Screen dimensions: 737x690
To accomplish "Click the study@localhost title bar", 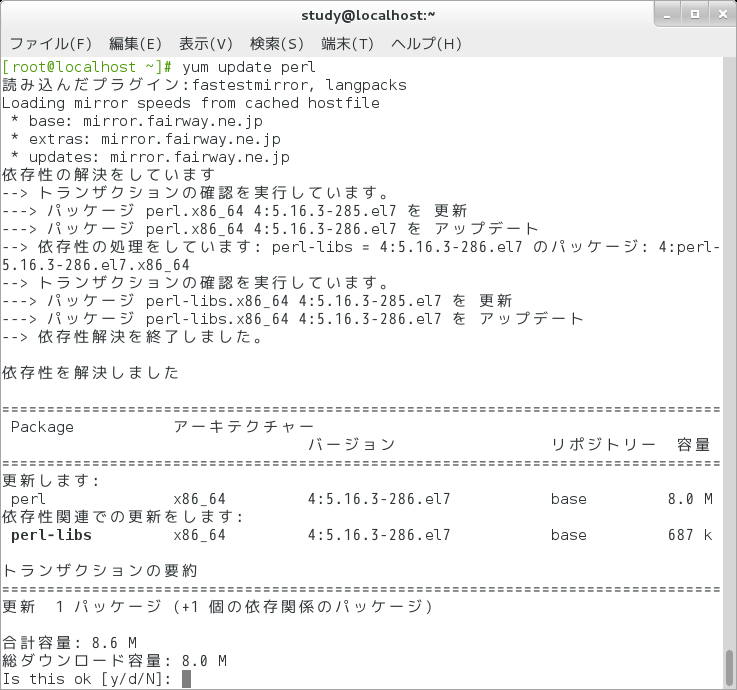I will click(x=368, y=14).
